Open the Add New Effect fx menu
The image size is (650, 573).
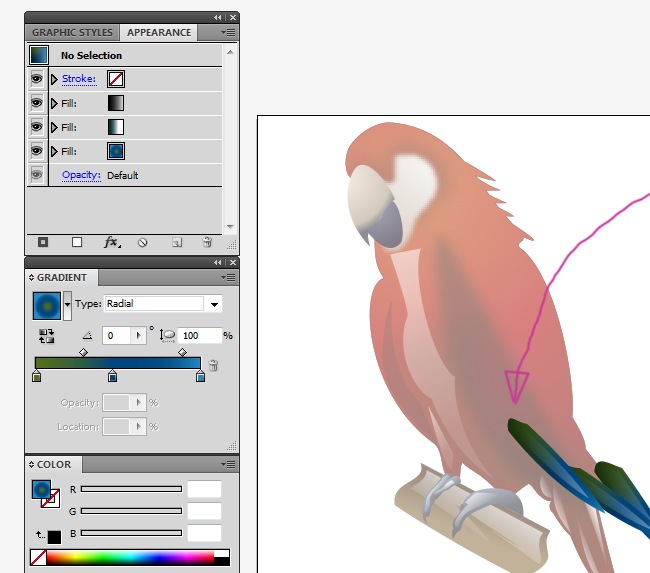pyautogui.click(x=111, y=242)
